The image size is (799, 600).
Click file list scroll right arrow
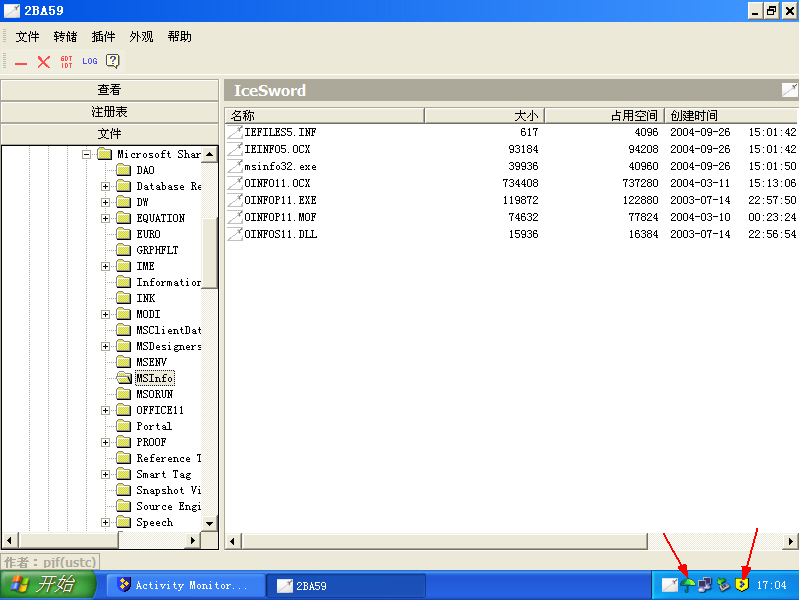(790, 541)
